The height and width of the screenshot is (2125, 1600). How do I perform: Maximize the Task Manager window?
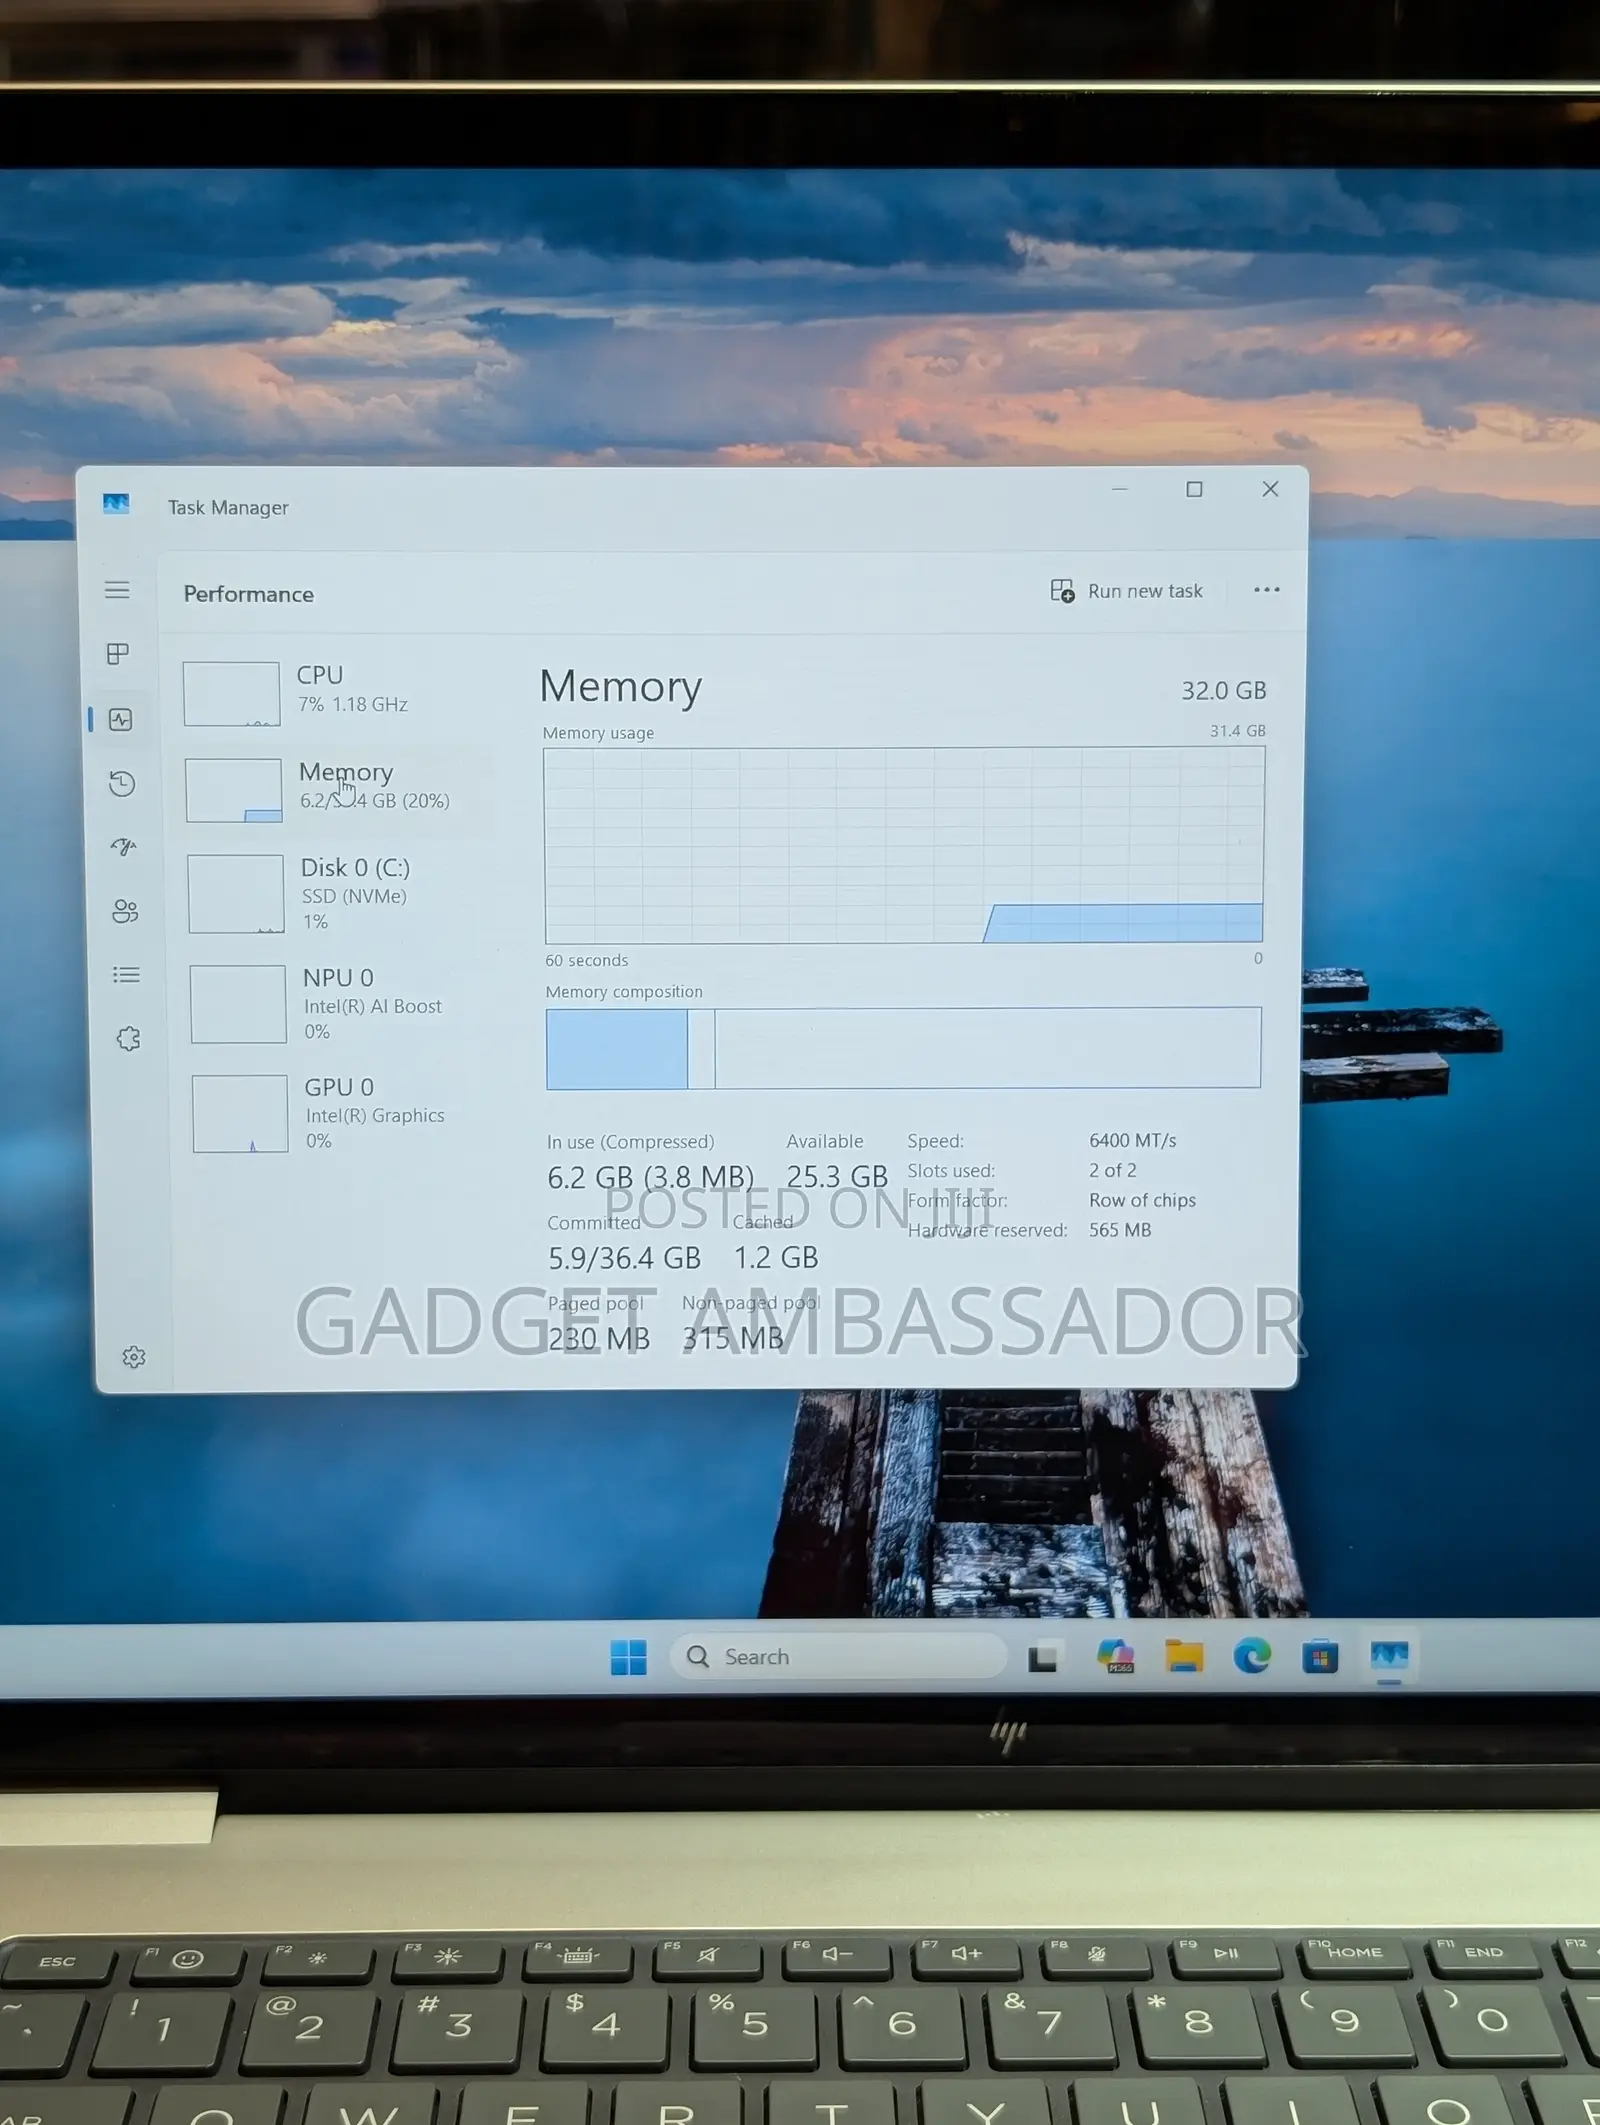point(1194,489)
